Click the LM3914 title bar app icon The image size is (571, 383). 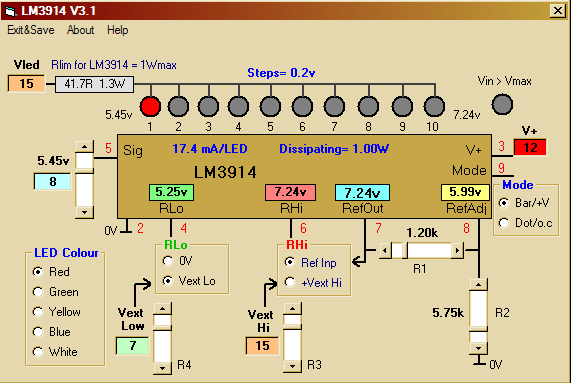coord(10,11)
